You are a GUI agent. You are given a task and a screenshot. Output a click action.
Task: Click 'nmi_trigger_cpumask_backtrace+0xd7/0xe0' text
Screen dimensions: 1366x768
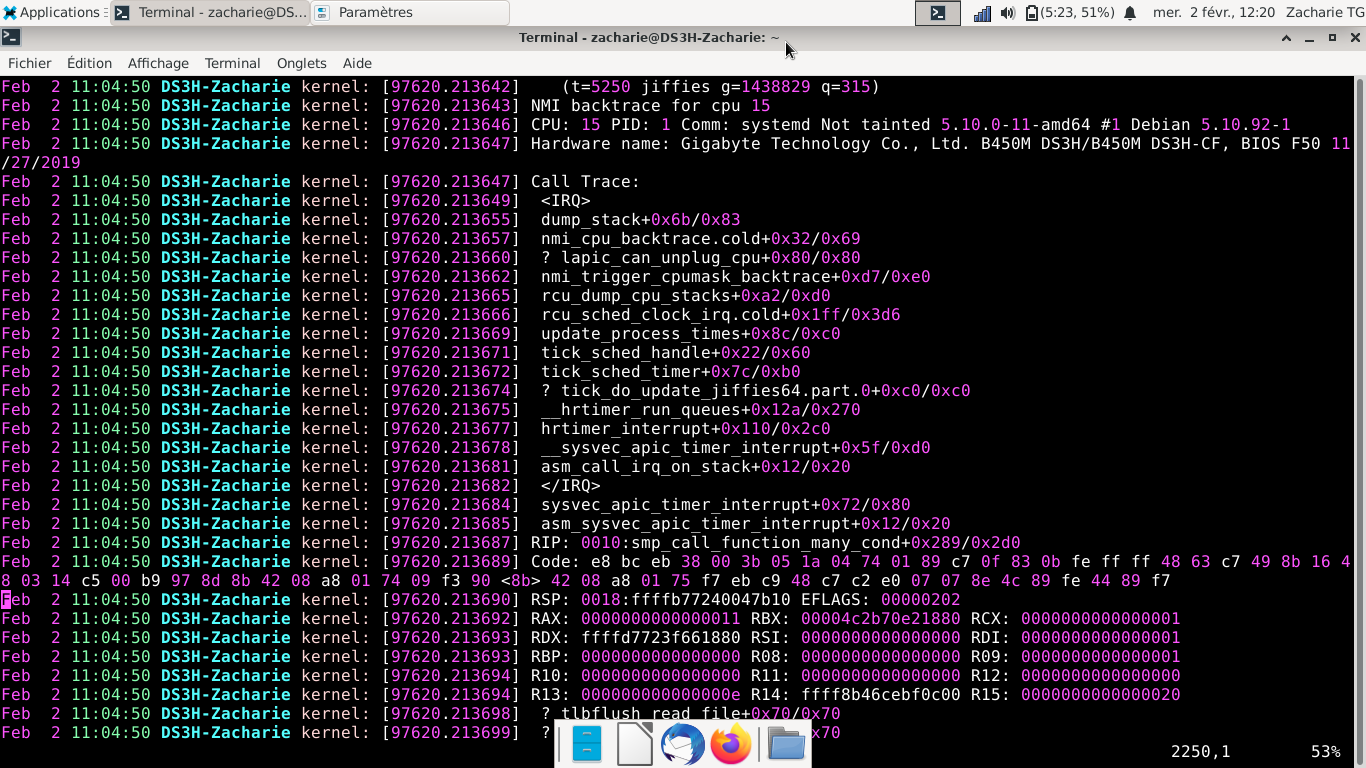coord(736,277)
